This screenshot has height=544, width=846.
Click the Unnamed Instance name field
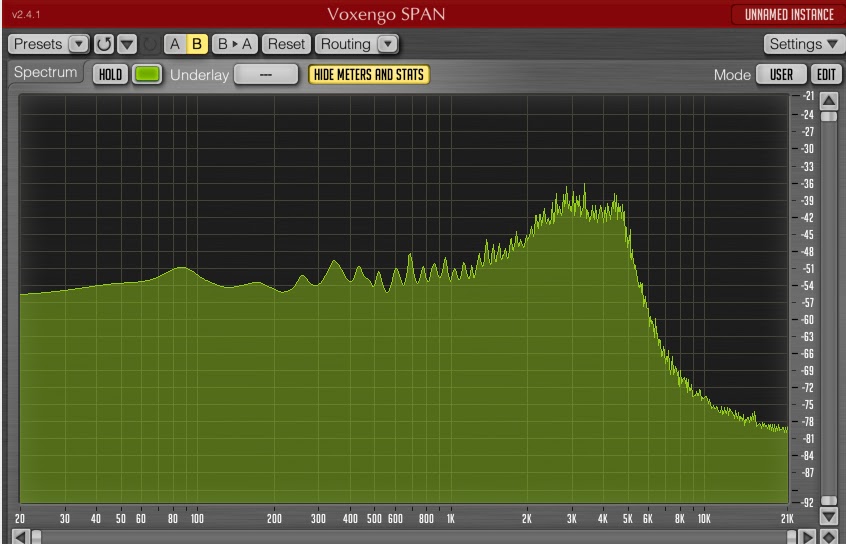pos(789,15)
